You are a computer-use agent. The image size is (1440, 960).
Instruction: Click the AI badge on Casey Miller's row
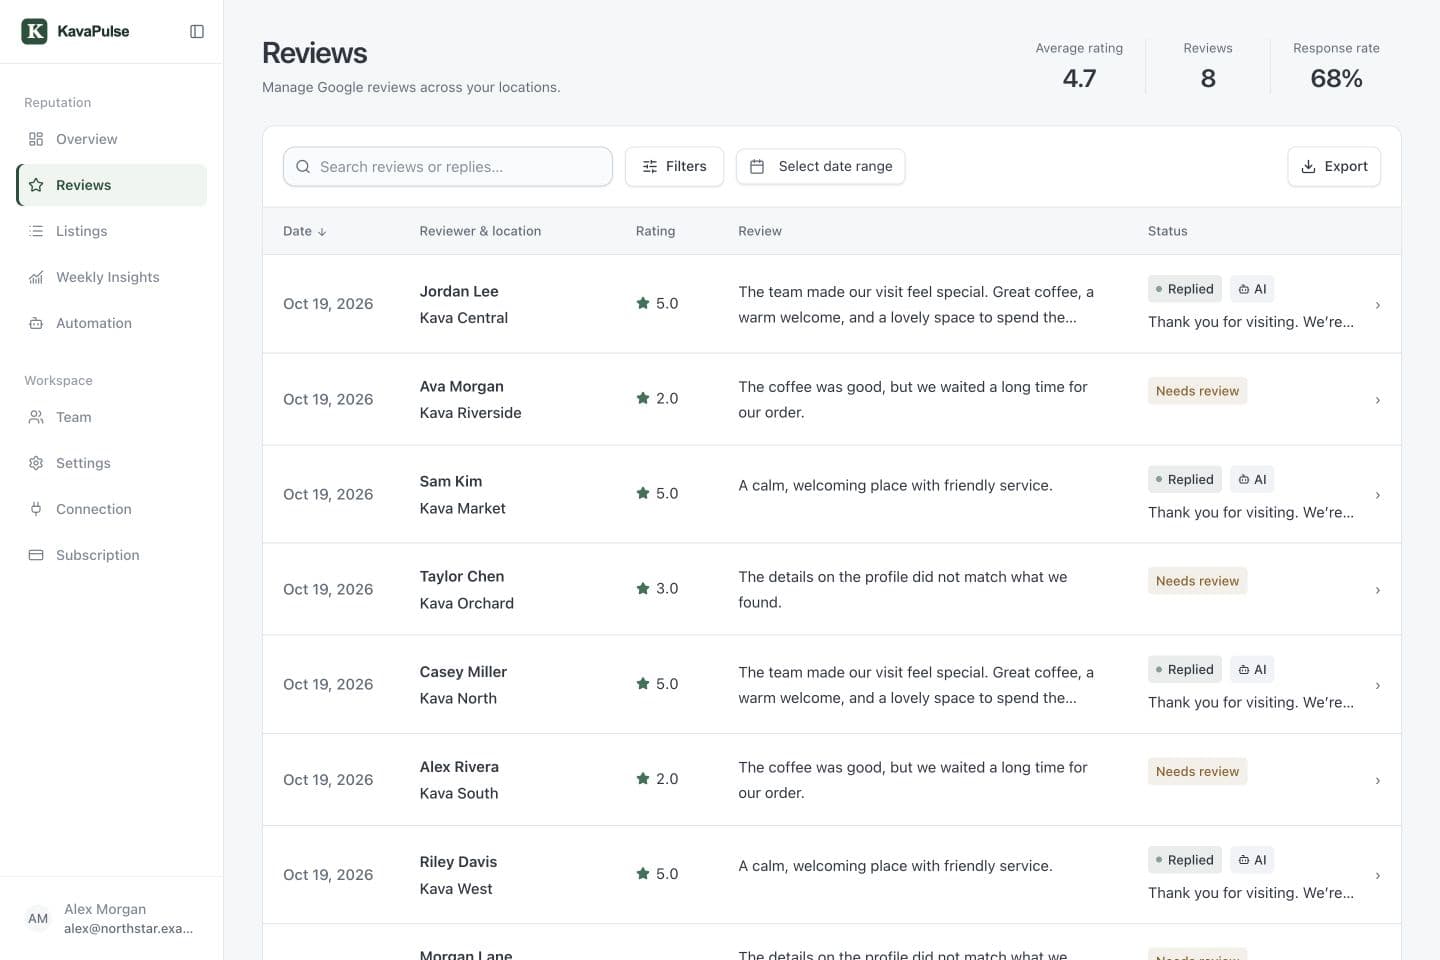(1252, 669)
